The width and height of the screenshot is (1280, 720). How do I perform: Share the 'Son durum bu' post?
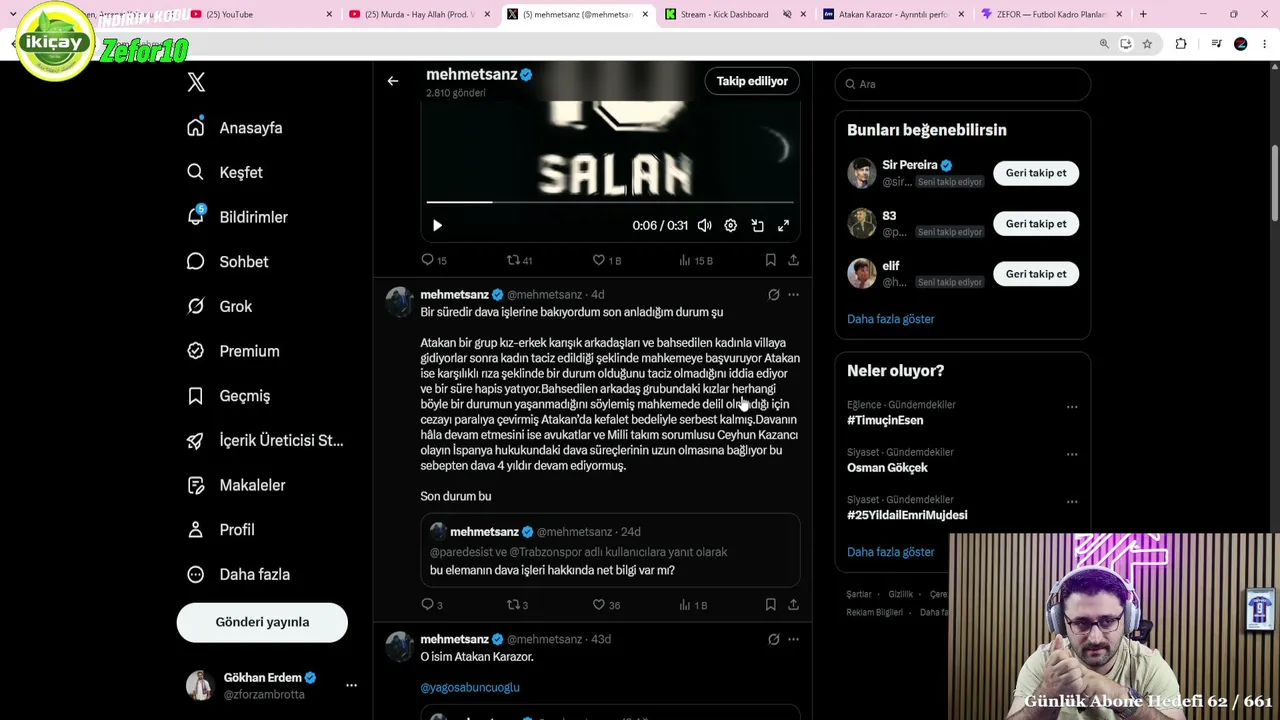(x=793, y=605)
